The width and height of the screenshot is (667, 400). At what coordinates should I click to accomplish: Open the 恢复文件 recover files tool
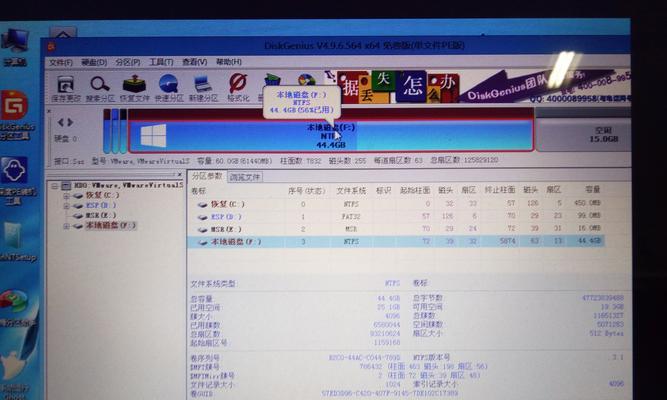point(134,88)
